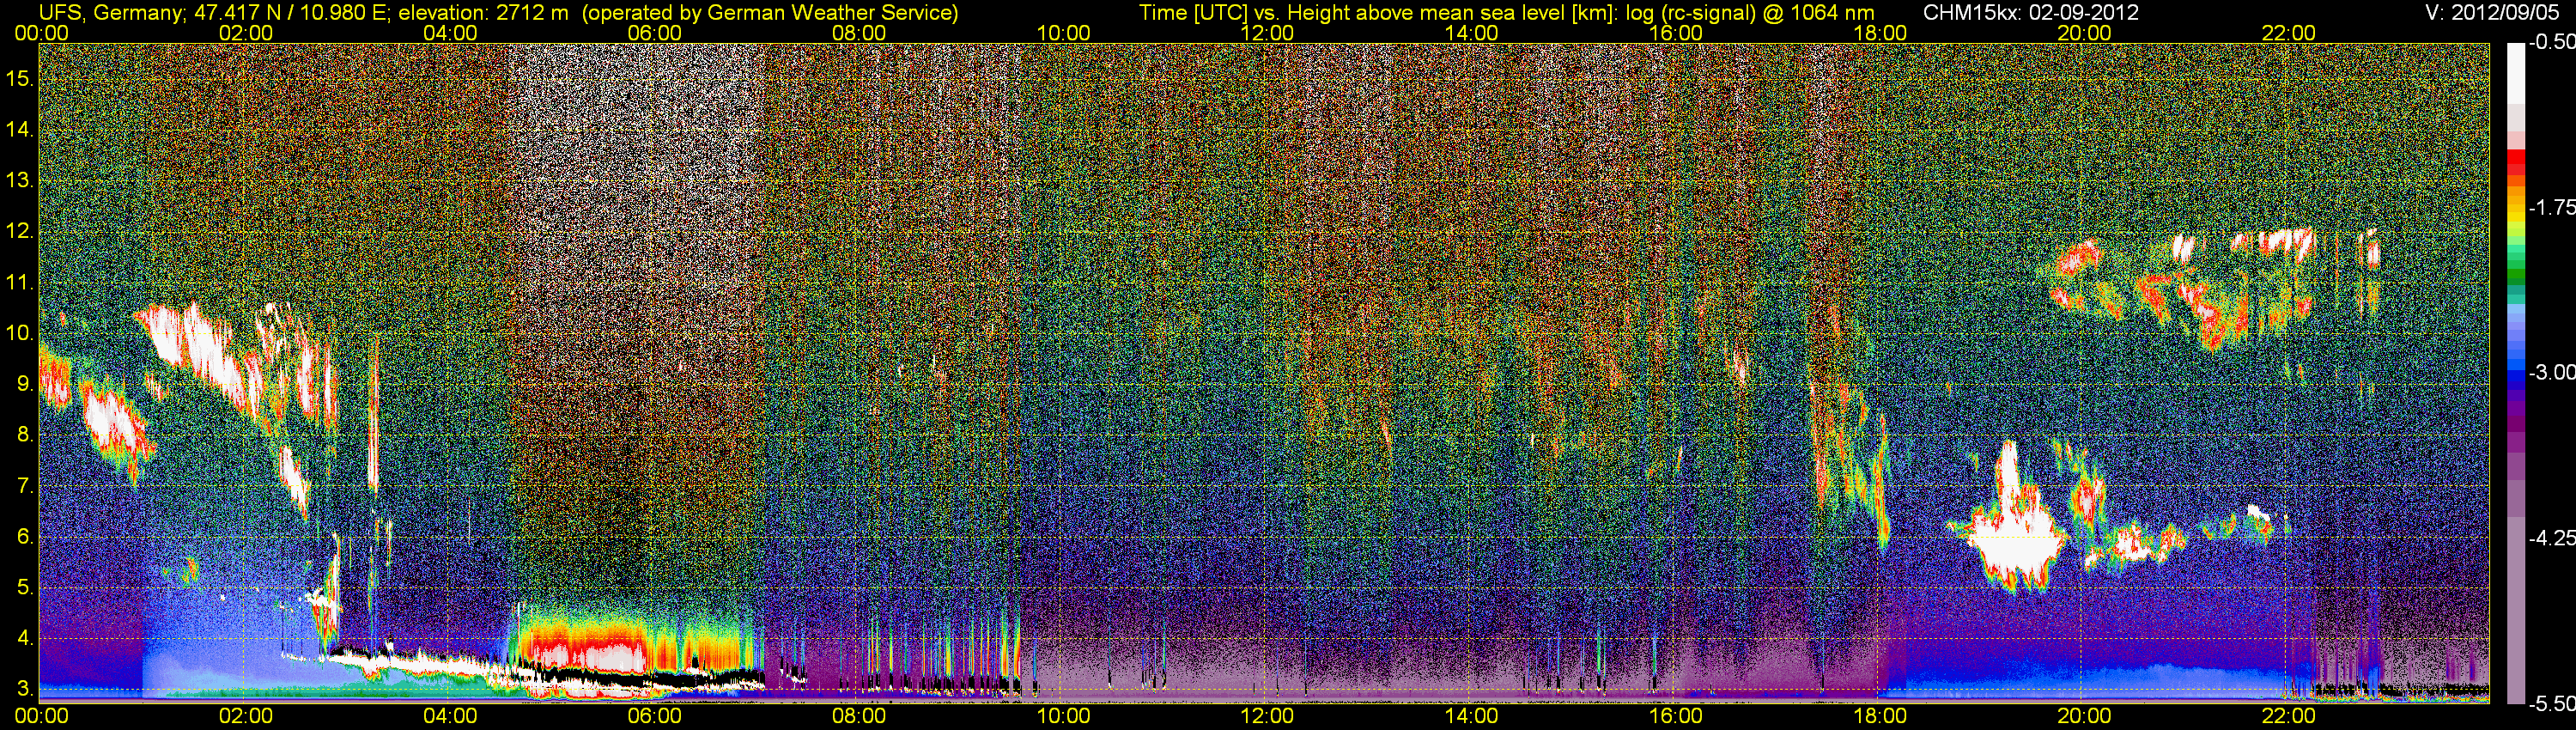Screen dimensions: 2576x730
Task: Click the '11.' height axis label
Action: coord(19,283)
